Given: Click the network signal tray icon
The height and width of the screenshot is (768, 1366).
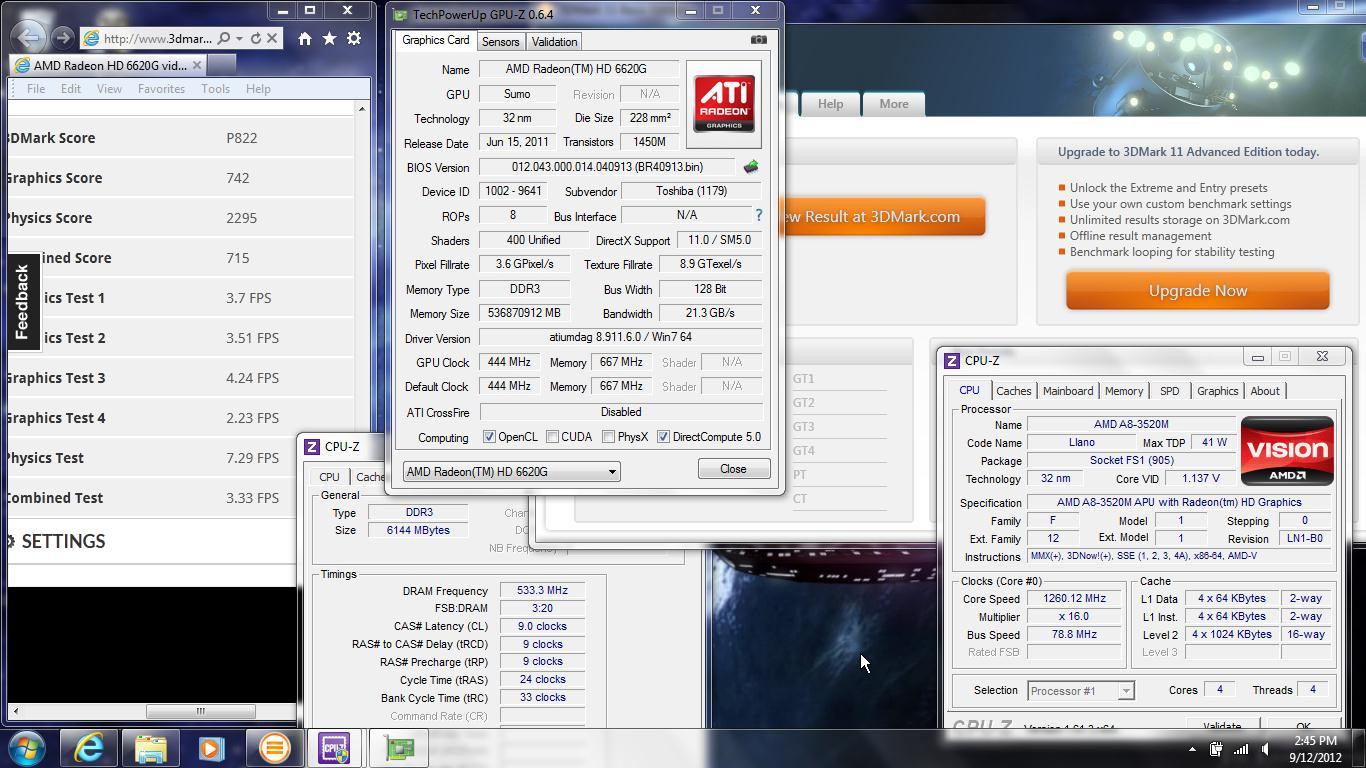Looking at the screenshot, I should [1241, 749].
